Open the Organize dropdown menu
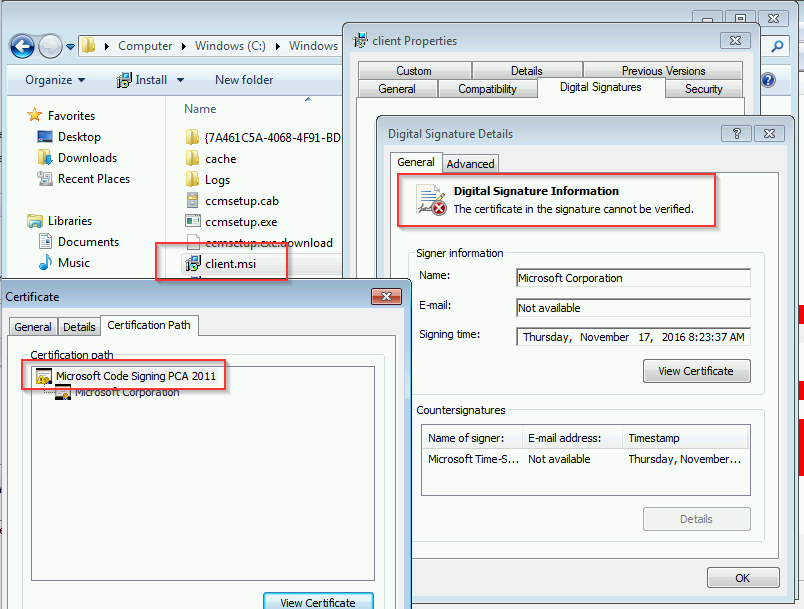This screenshot has width=804, height=609. pos(55,80)
